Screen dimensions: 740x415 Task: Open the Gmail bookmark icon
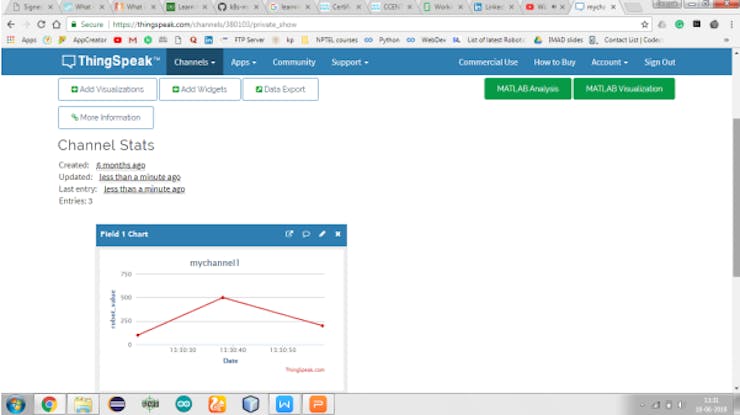point(133,40)
